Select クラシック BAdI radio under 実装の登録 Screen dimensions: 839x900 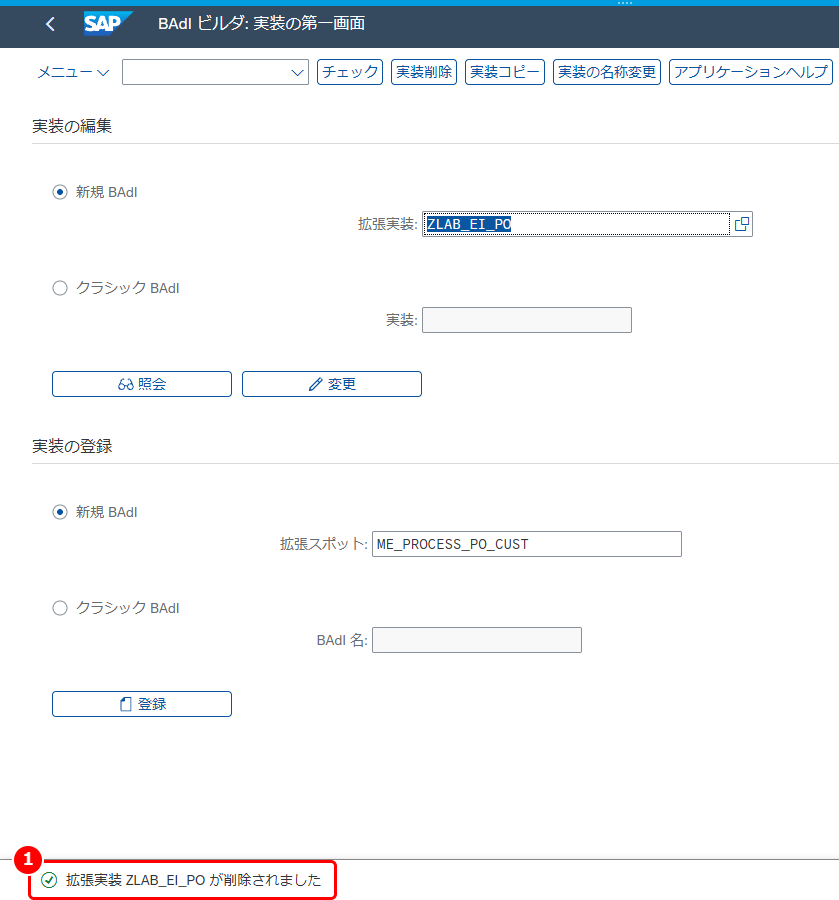(x=60, y=608)
